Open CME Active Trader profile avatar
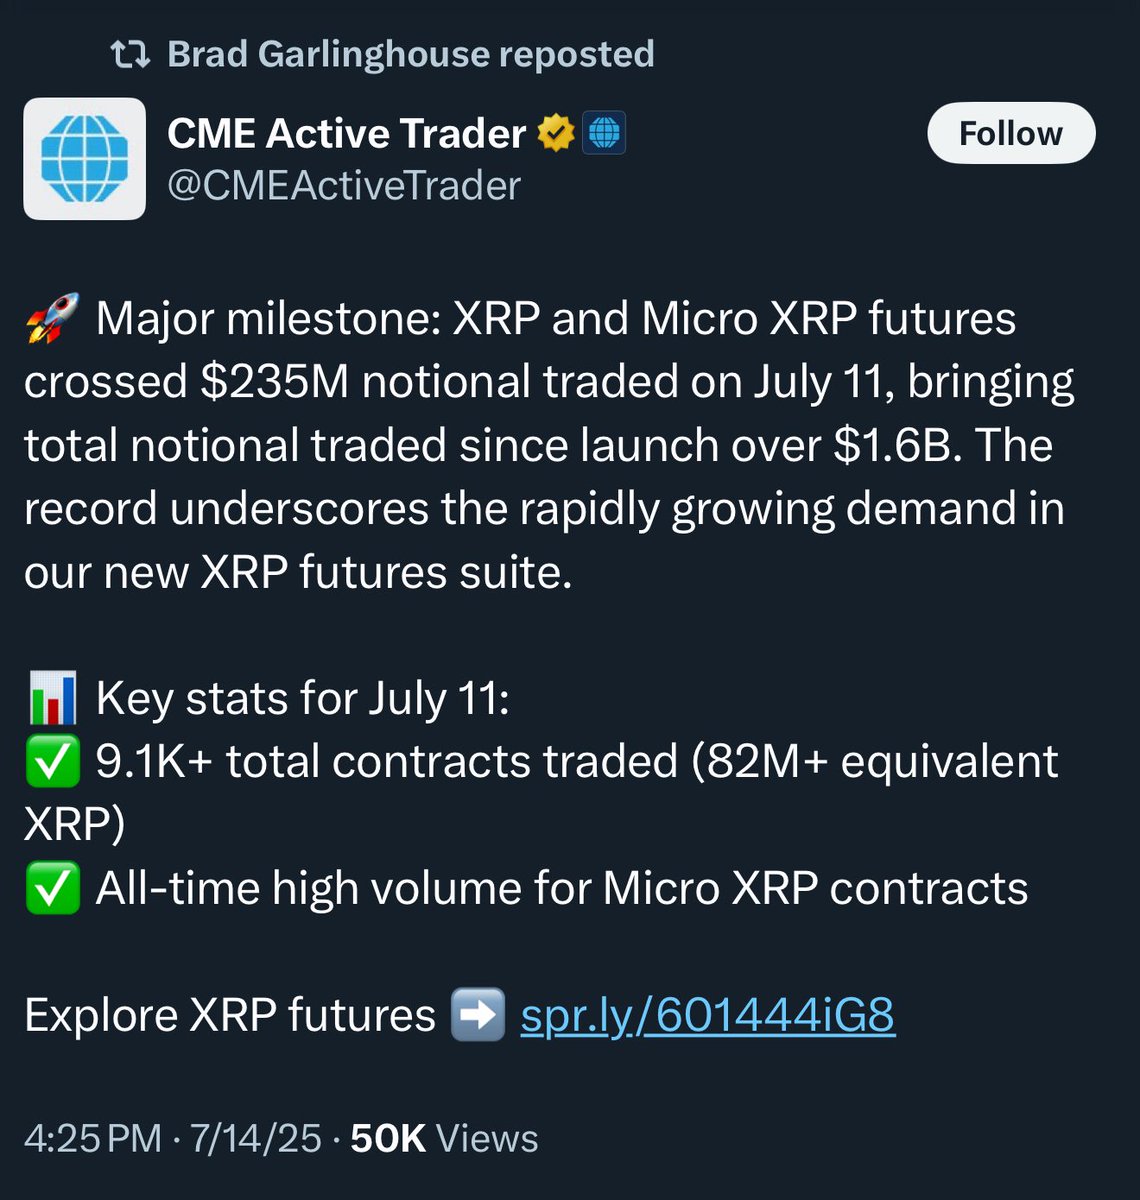This screenshot has width=1140, height=1200. click(x=85, y=158)
